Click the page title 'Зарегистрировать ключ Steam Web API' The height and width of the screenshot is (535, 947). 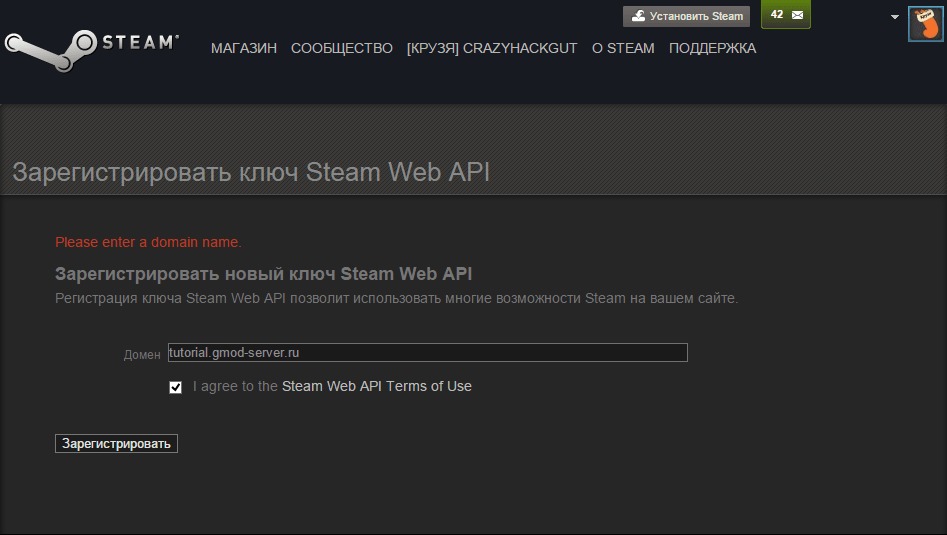click(251, 172)
